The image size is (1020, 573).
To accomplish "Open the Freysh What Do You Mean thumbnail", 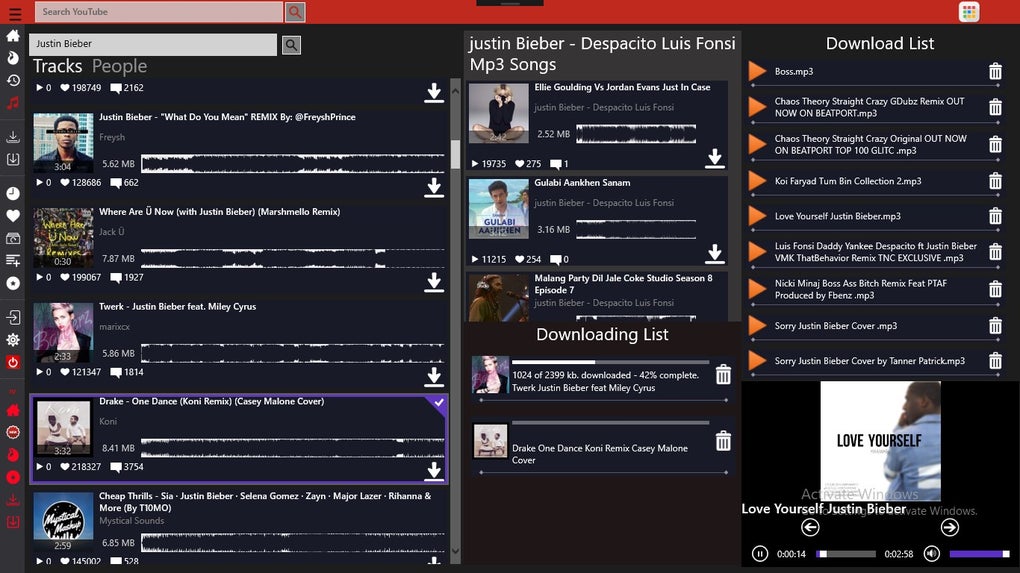I will point(63,142).
